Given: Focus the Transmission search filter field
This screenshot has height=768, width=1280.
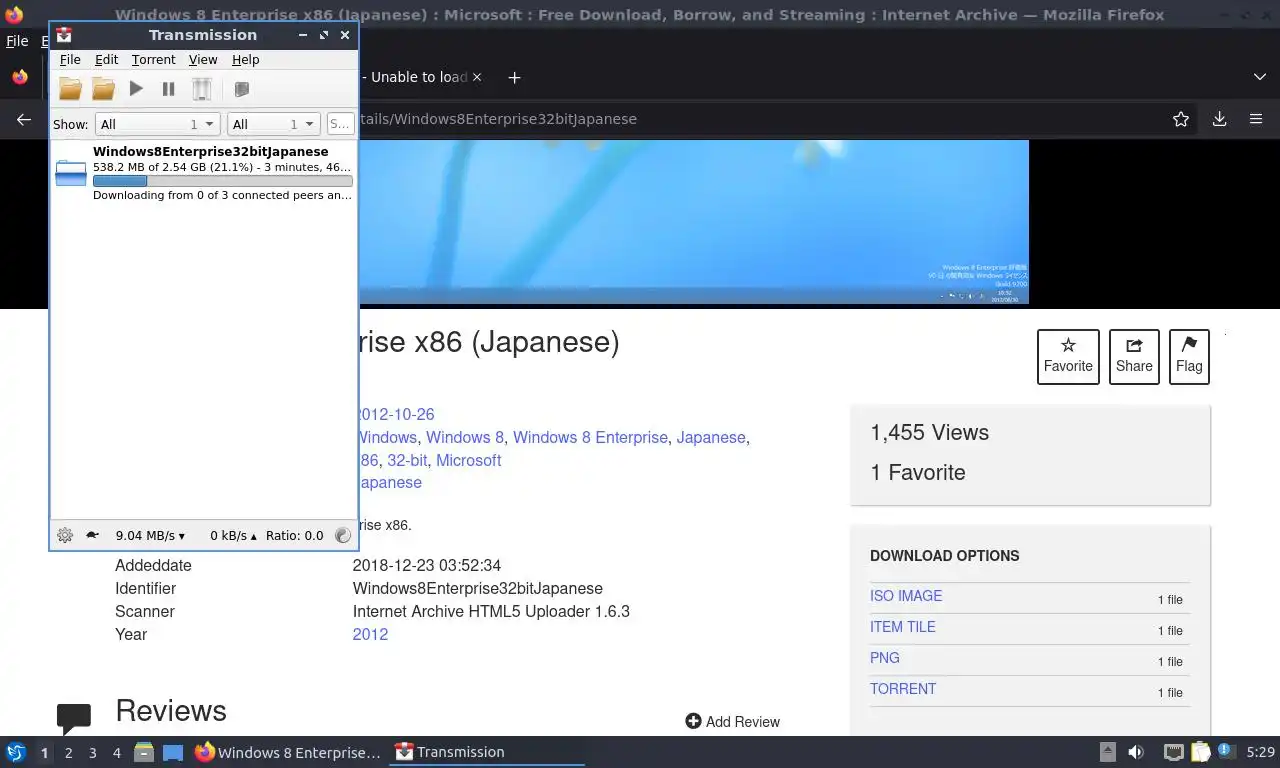Looking at the screenshot, I should [x=340, y=124].
